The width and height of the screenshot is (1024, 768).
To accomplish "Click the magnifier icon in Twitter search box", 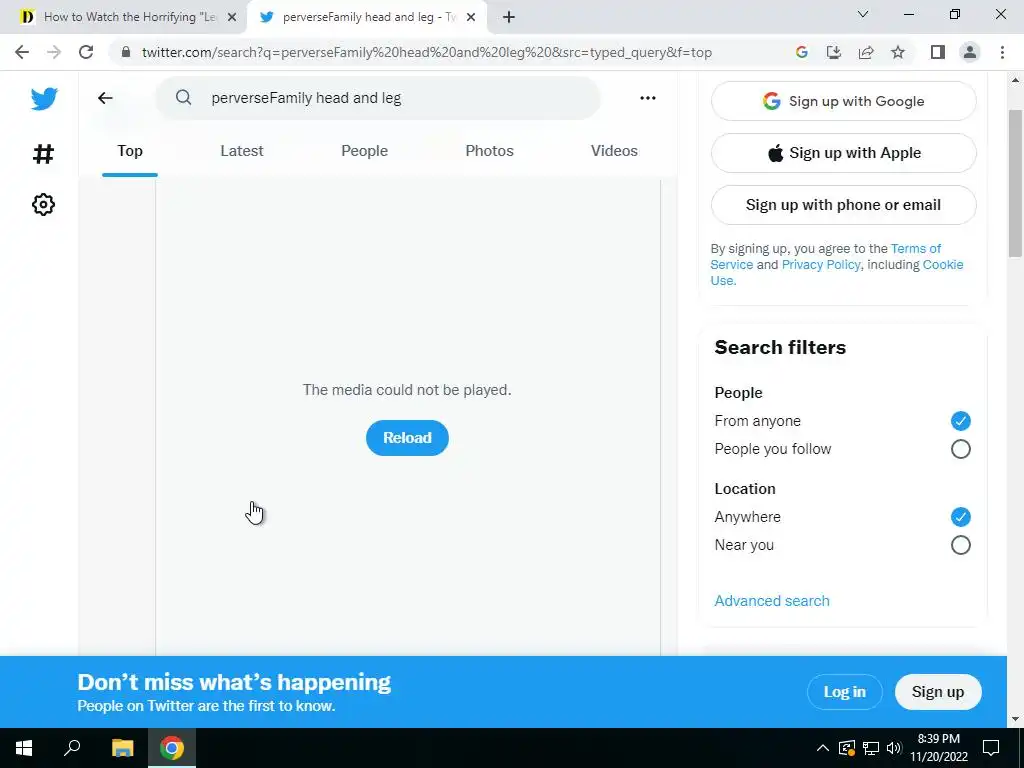I will (184, 98).
